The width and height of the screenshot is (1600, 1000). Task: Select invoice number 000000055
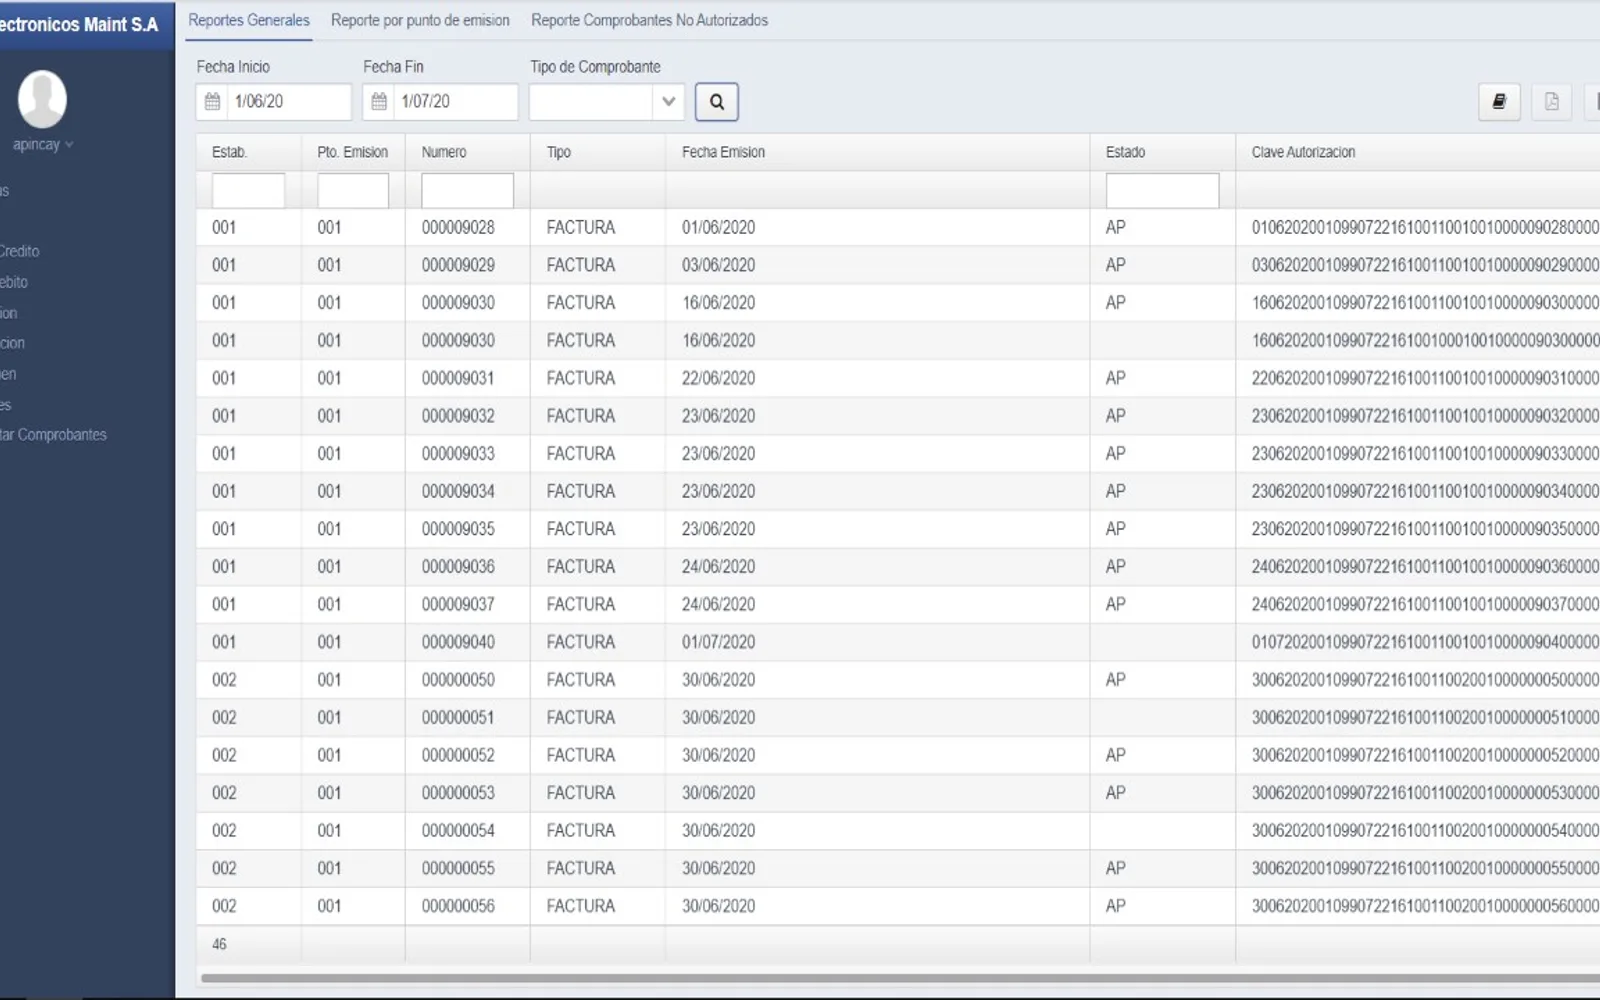click(458, 868)
